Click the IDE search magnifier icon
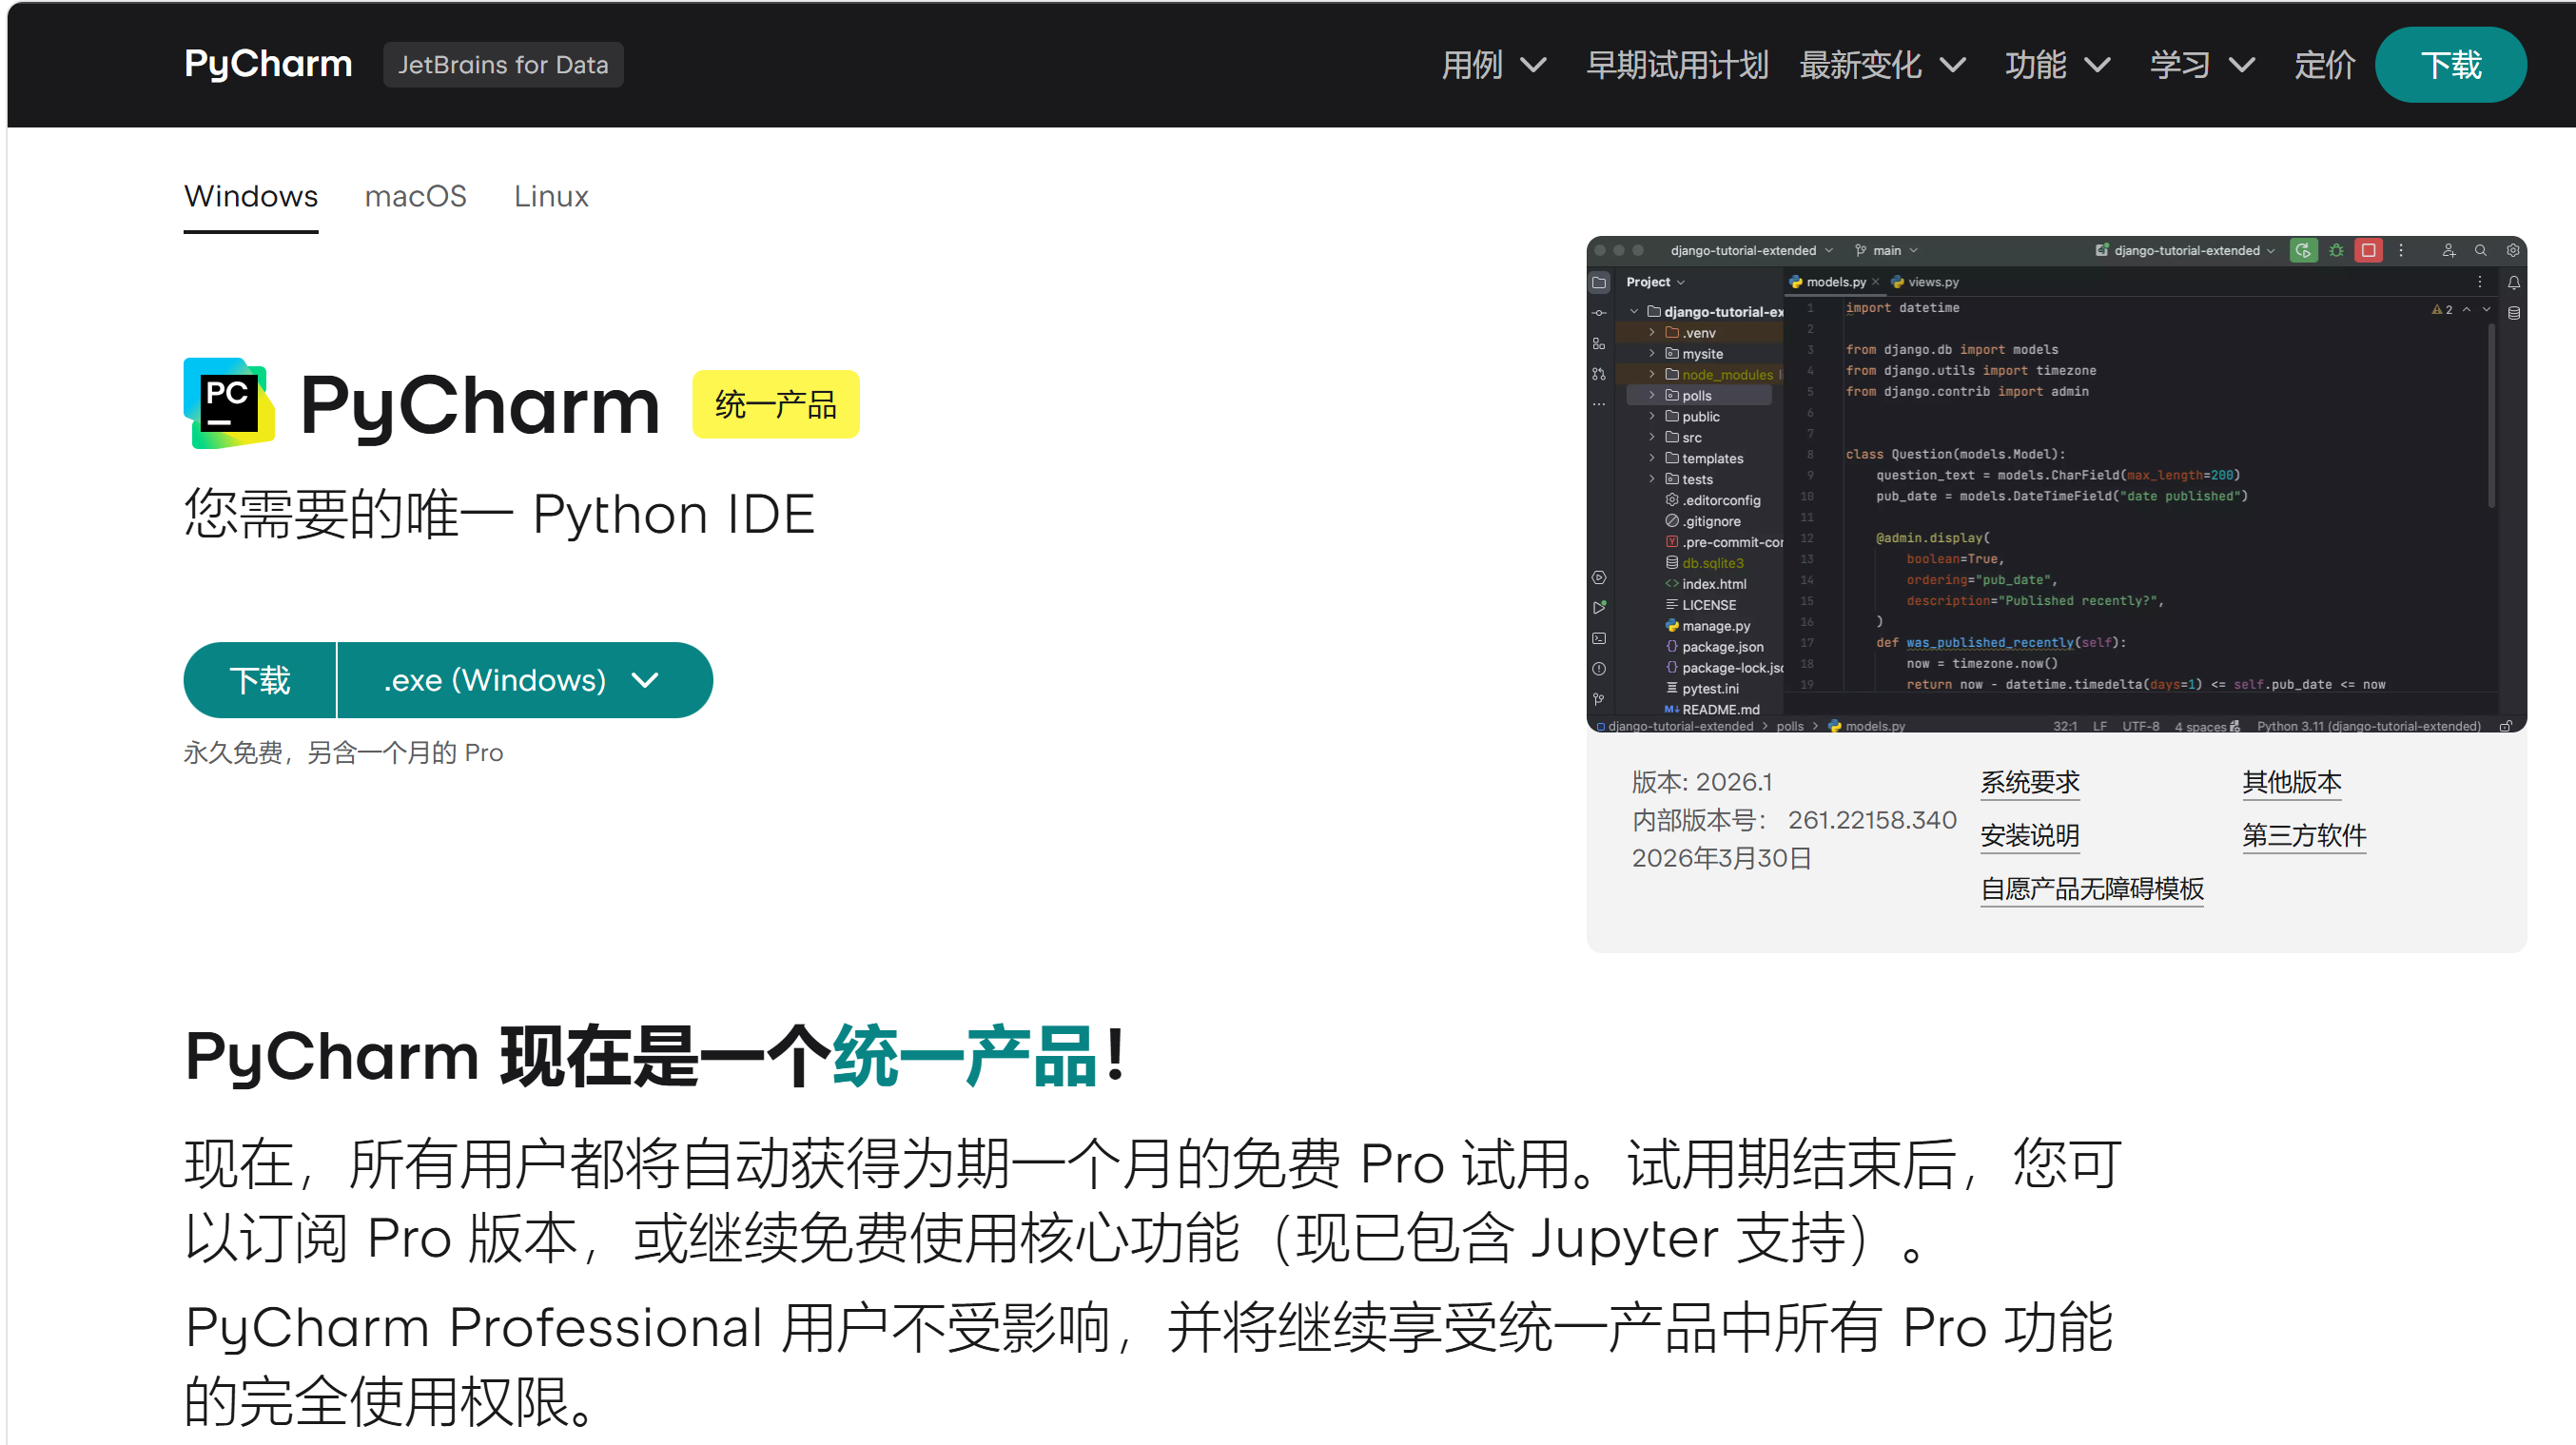This screenshot has height=1445, width=2576. pos(2480,250)
